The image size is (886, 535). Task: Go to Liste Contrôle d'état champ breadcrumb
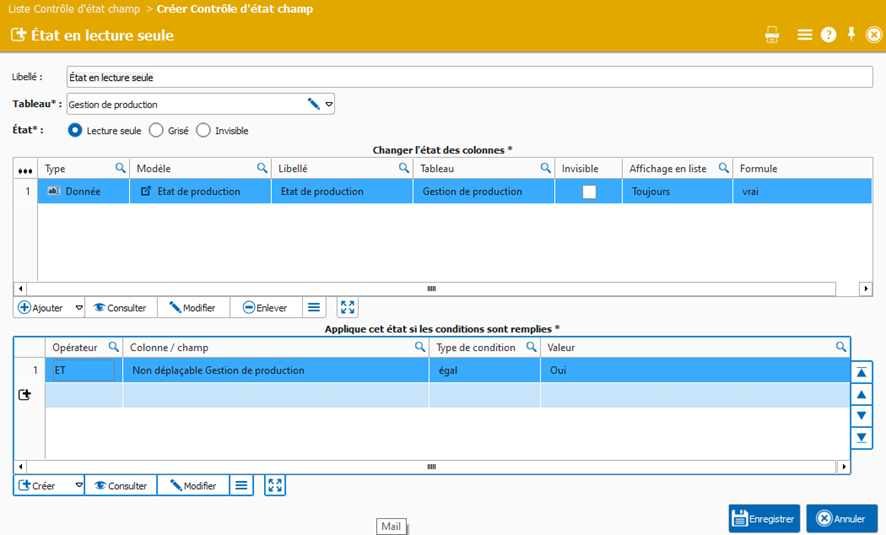click(x=74, y=9)
